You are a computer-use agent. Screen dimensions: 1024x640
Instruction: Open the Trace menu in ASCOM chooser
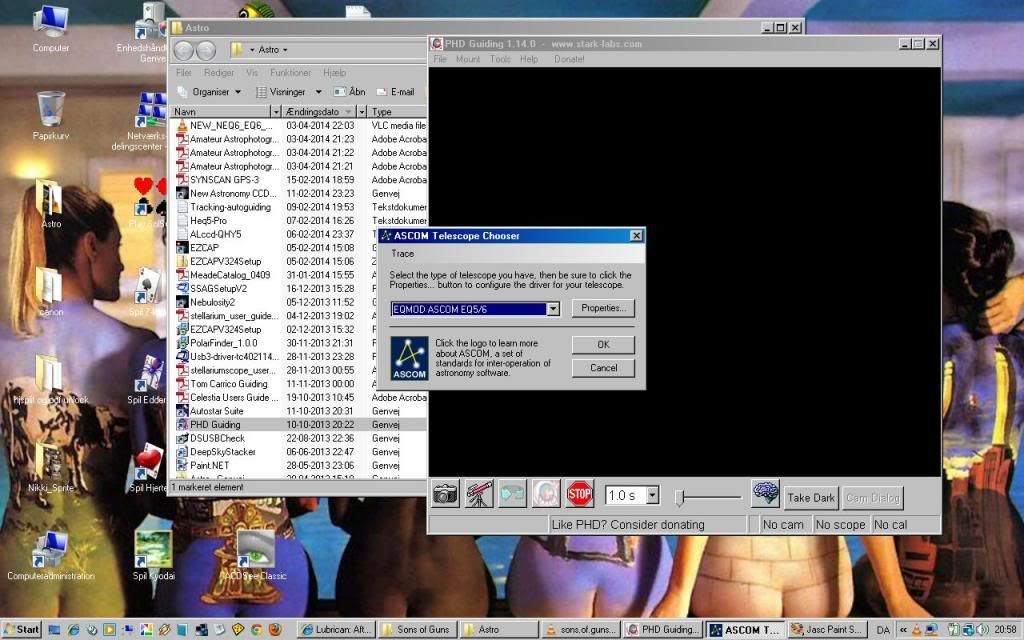coord(402,253)
